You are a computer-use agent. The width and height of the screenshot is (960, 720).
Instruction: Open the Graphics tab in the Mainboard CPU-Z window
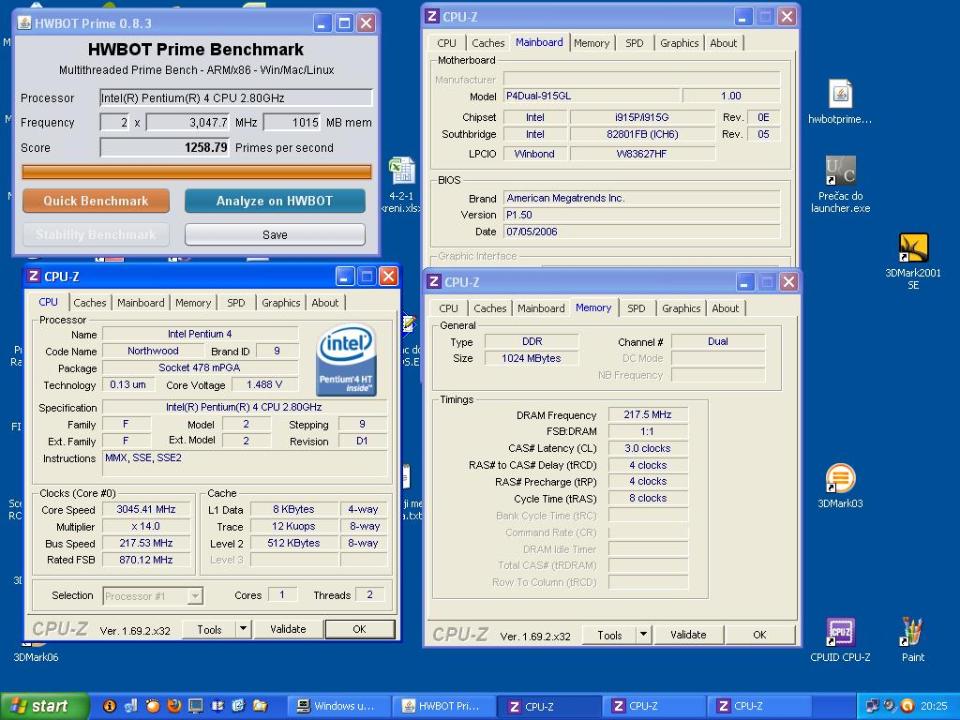click(679, 43)
